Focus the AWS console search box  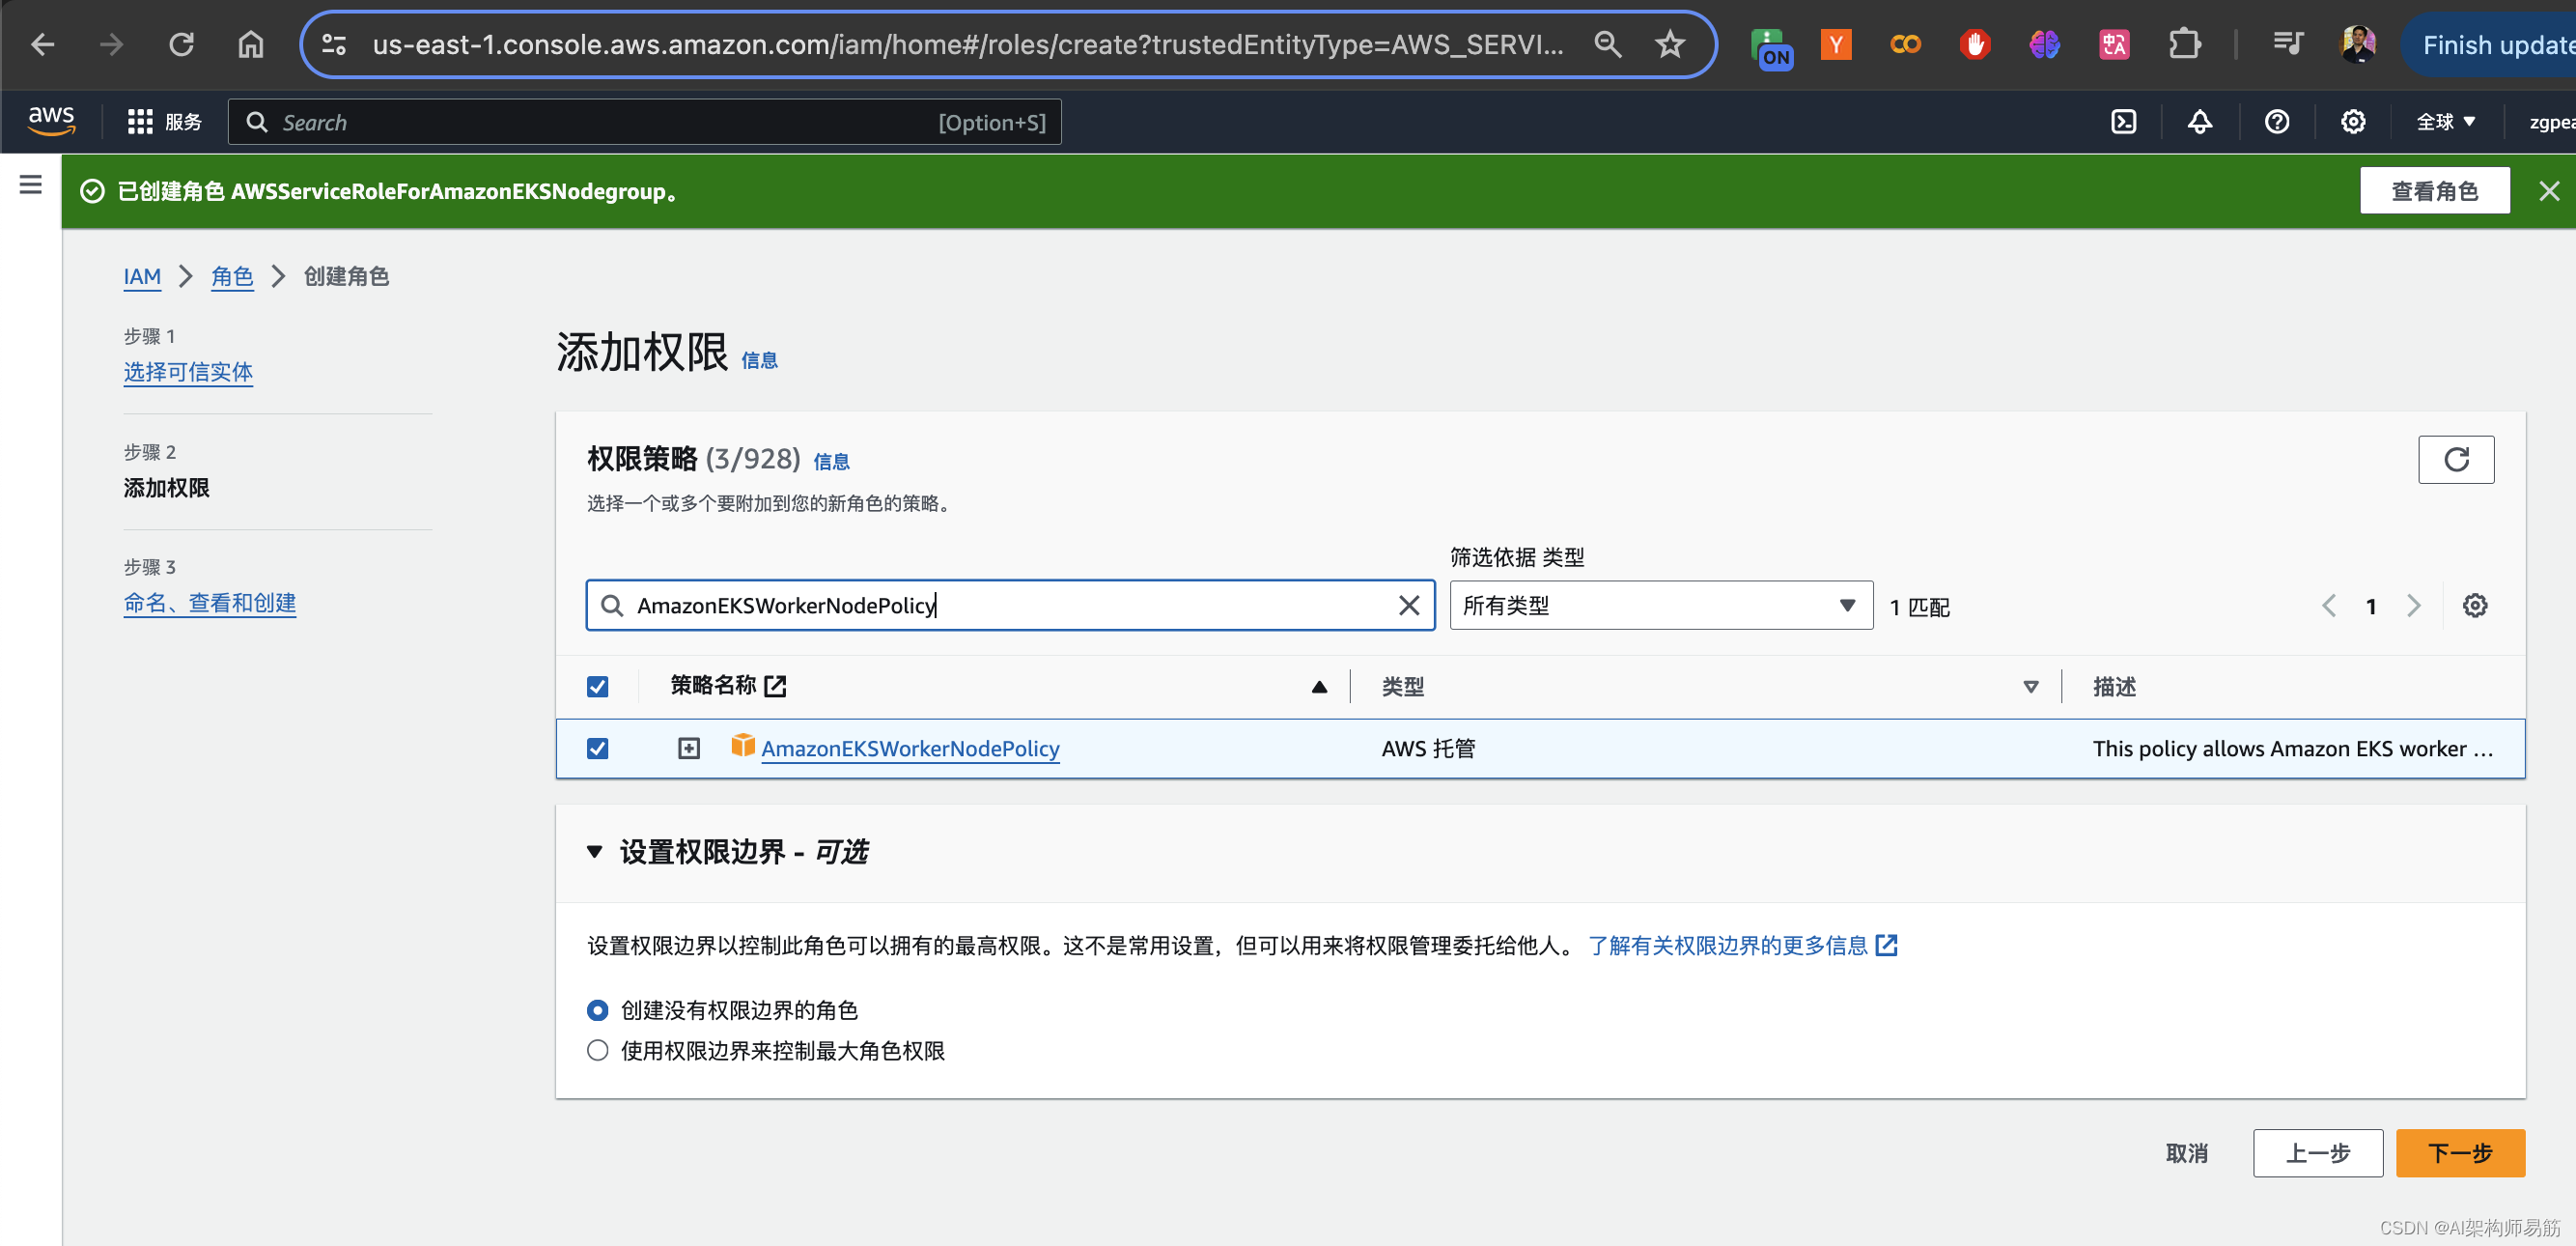click(x=644, y=122)
